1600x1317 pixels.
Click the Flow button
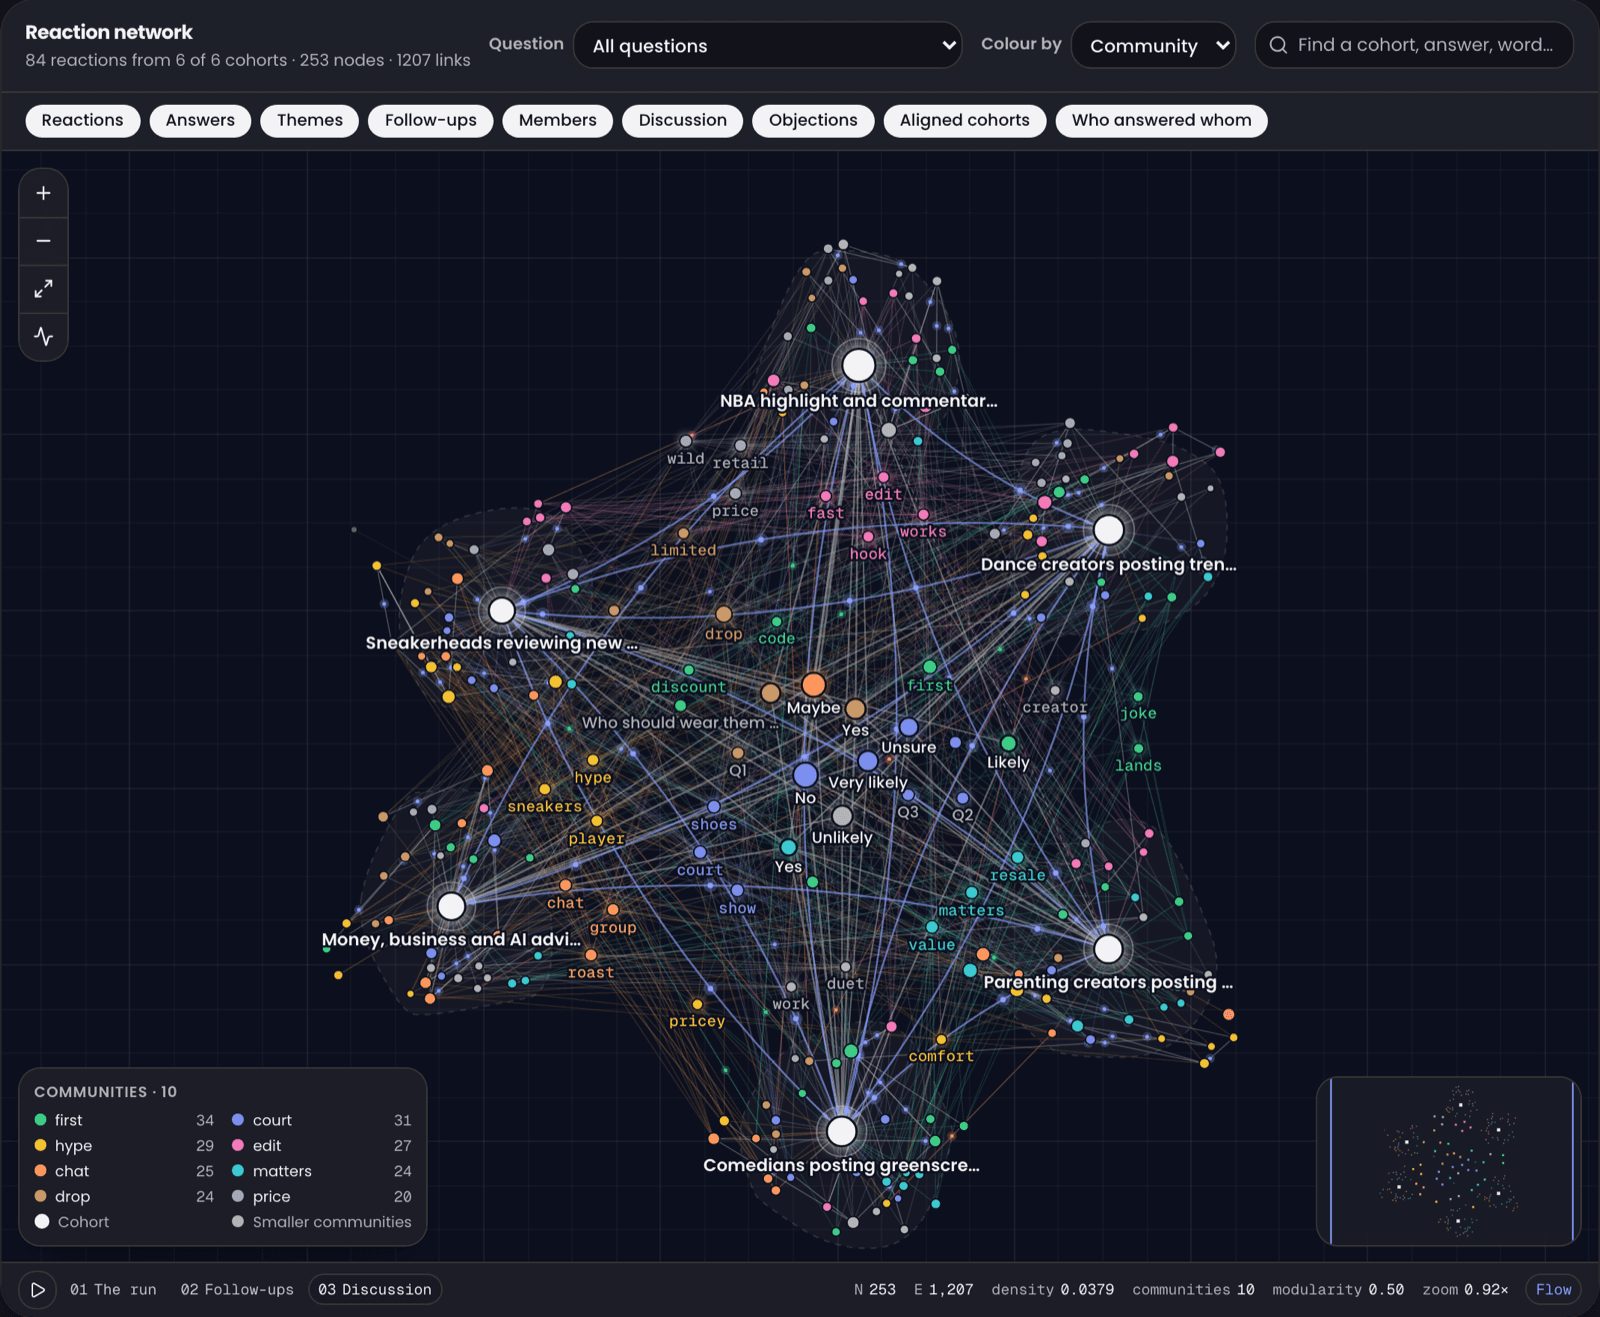click(1553, 1290)
